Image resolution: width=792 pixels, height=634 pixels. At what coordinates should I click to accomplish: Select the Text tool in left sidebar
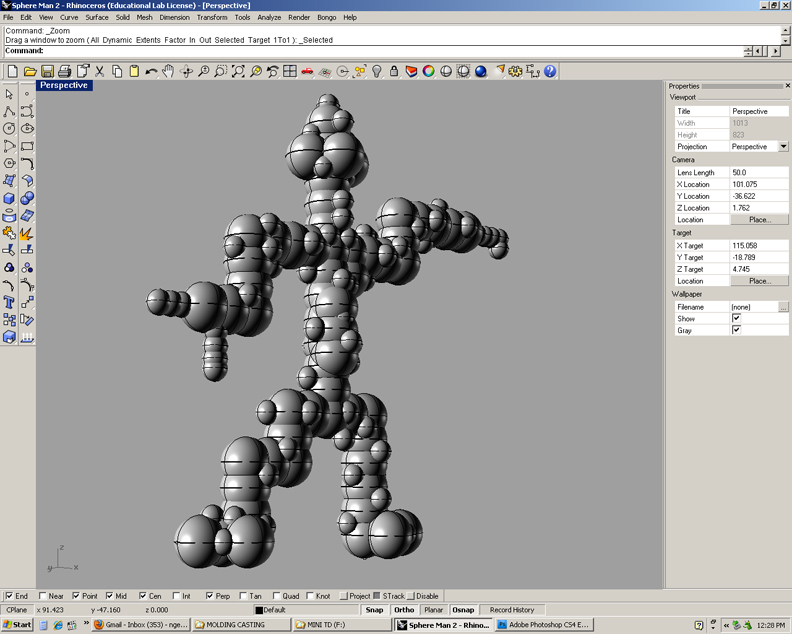pyautogui.click(x=9, y=302)
